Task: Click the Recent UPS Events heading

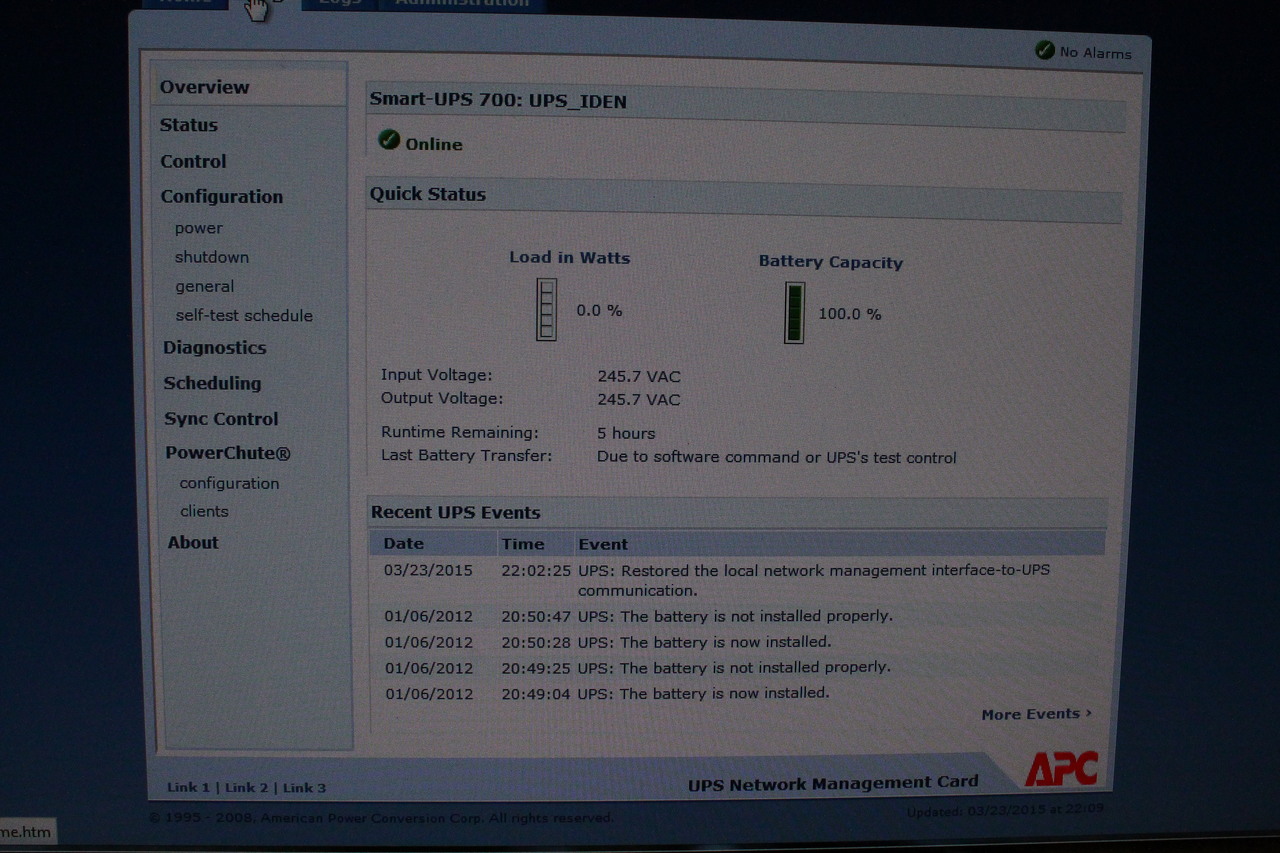Action: 455,512
